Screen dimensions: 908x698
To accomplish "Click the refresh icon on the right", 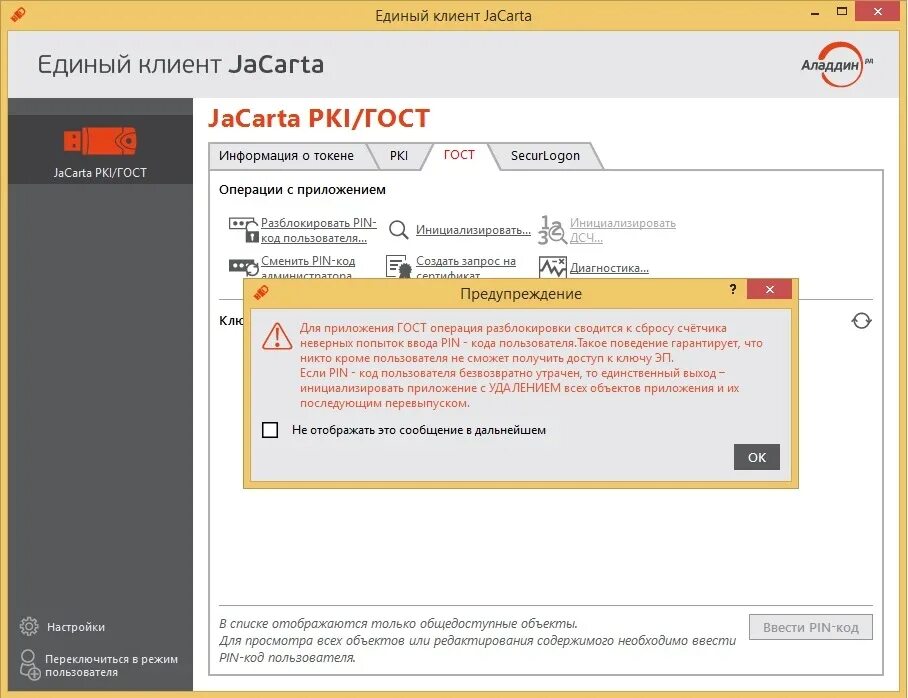I will click(861, 320).
